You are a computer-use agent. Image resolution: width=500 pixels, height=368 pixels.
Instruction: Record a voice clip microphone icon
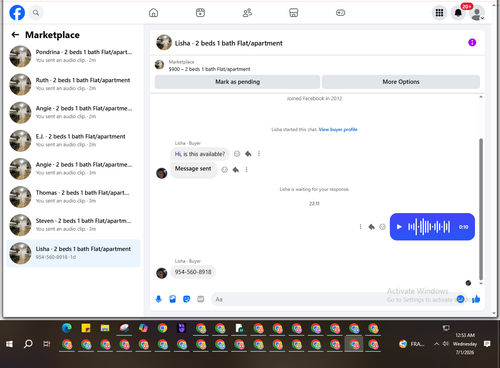point(159,299)
